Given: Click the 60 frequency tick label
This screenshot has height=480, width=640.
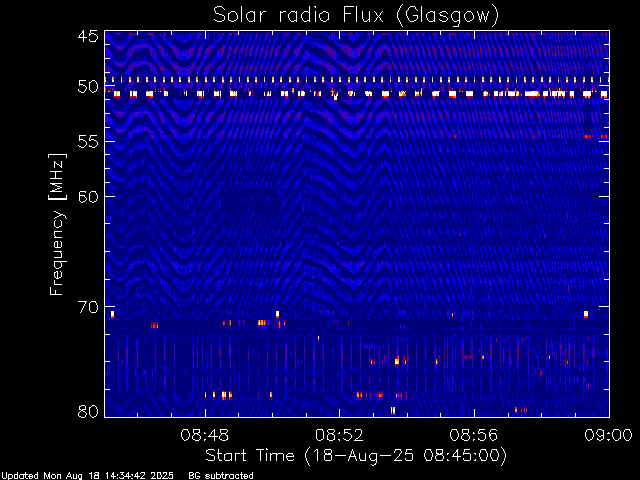Looking at the screenshot, I should [x=88, y=197].
